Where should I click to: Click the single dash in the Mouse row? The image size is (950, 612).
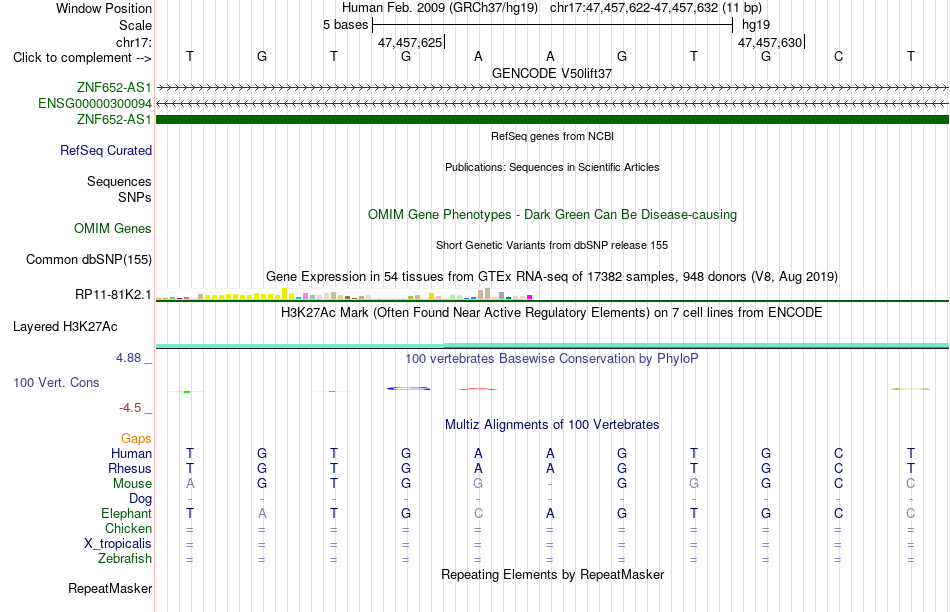(550, 484)
